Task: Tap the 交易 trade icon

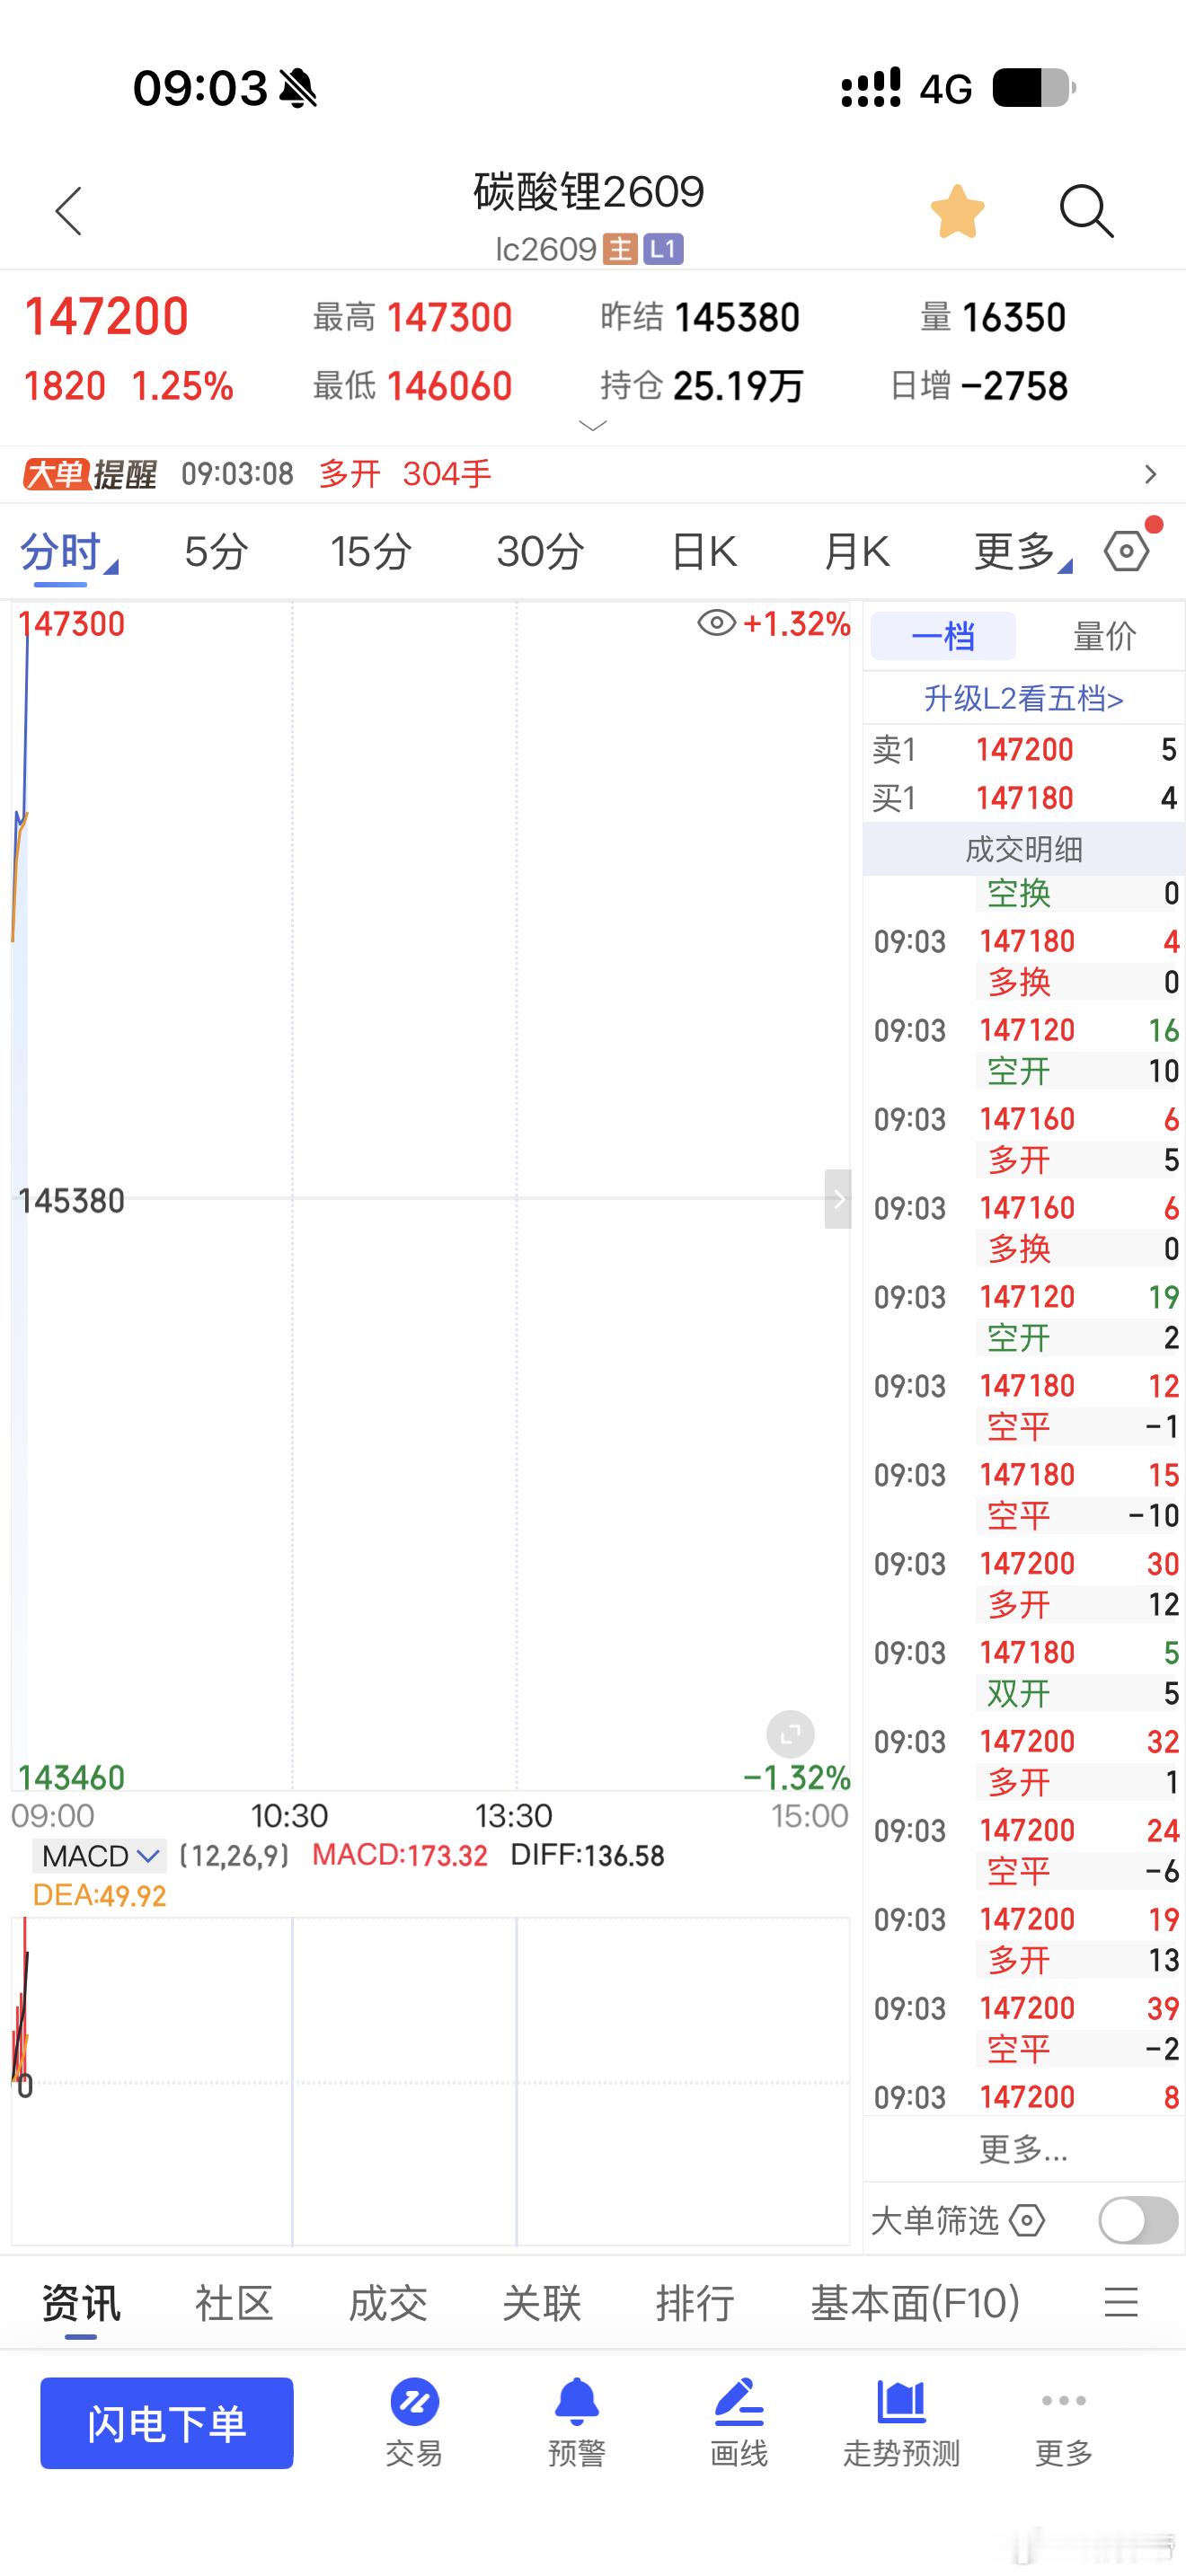Action: (414, 2403)
